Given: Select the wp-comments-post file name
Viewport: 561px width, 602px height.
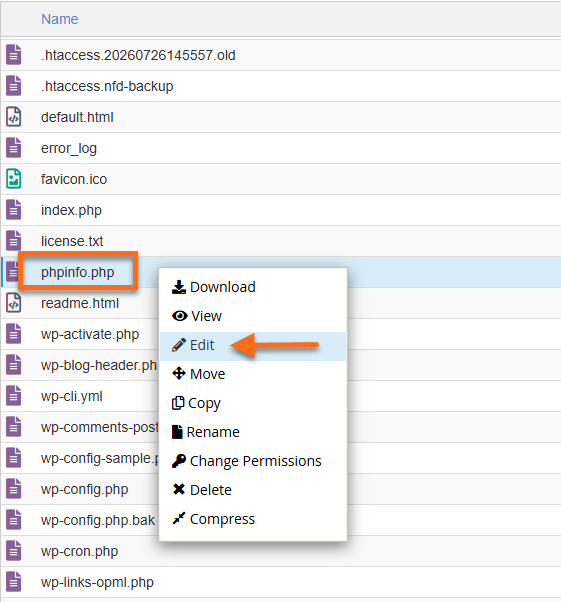Looking at the screenshot, I should coord(99,427).
